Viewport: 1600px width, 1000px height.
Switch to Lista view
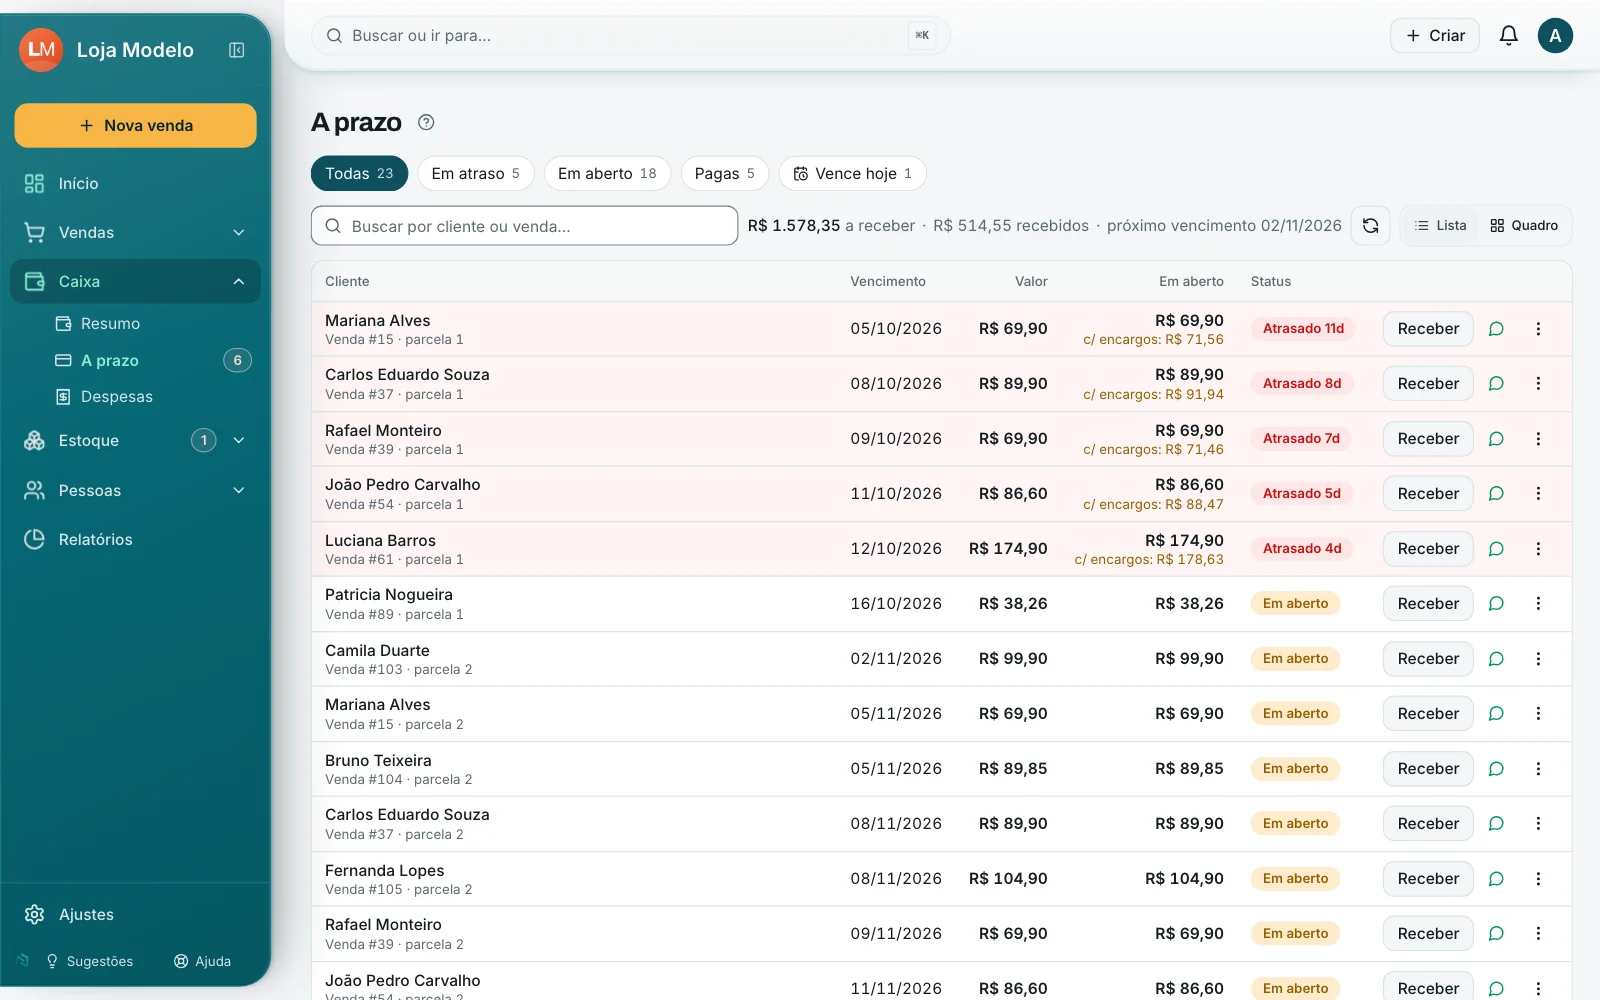pos(1441,226)
